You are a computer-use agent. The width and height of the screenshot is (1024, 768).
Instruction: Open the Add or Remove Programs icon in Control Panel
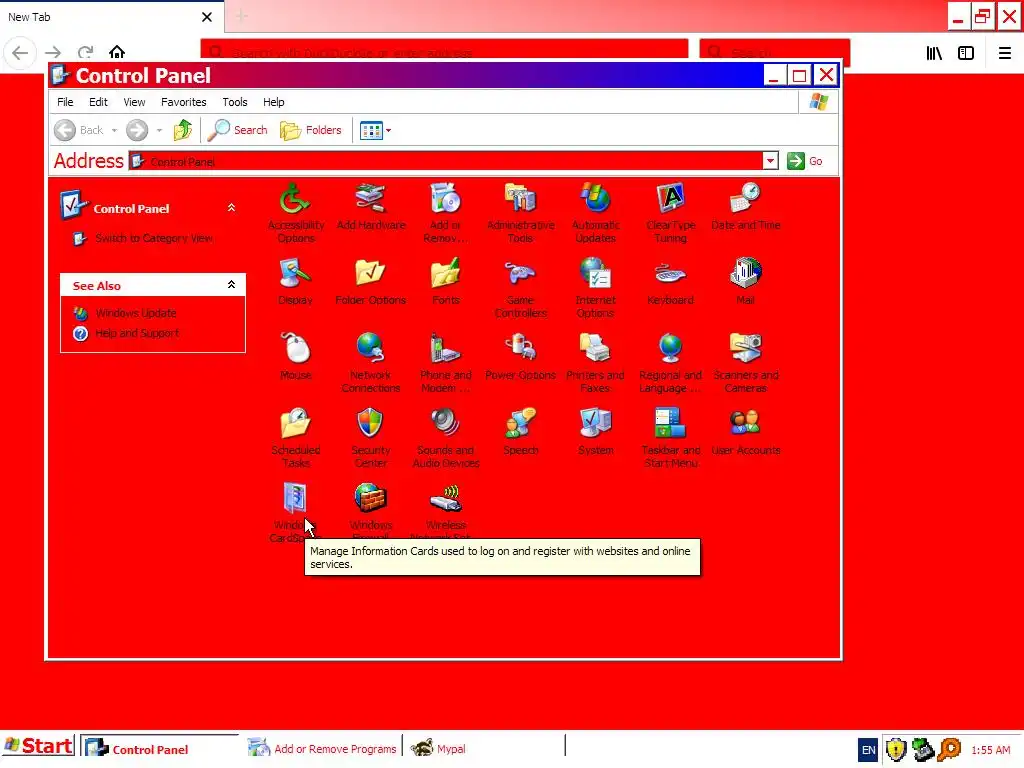[x=445, y=199]
